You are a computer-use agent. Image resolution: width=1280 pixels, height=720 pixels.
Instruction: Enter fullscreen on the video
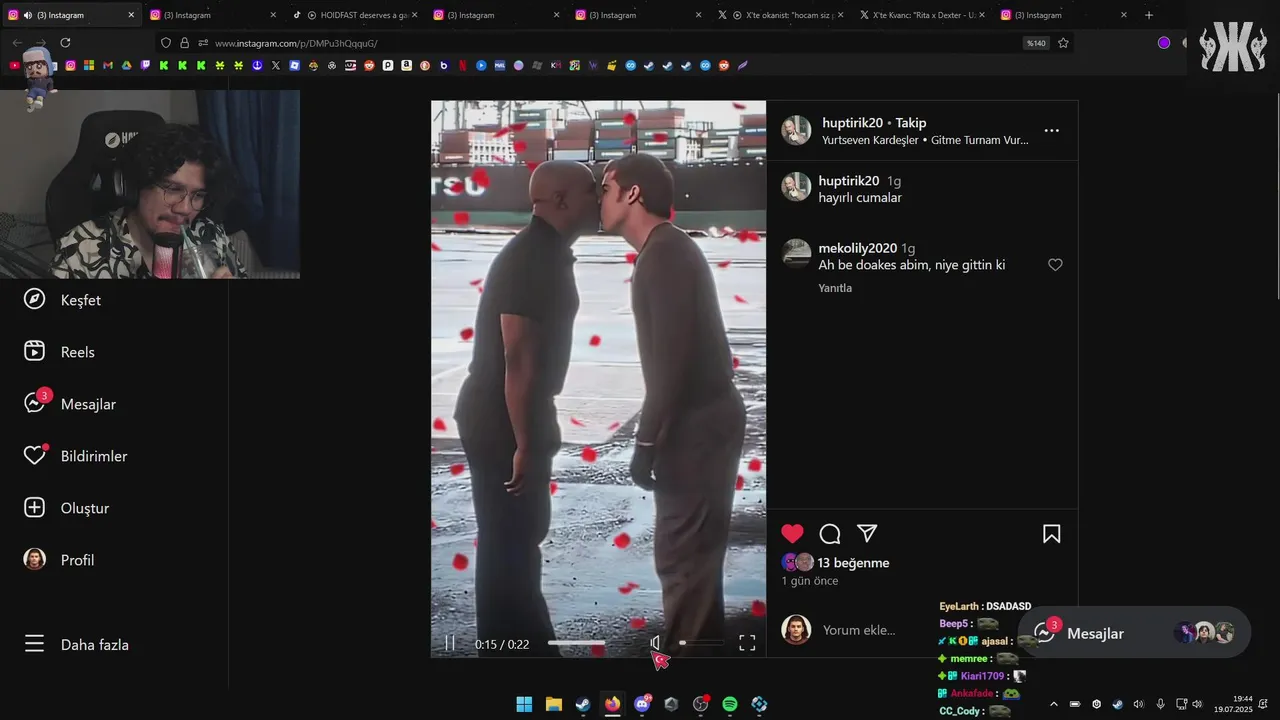747,643
